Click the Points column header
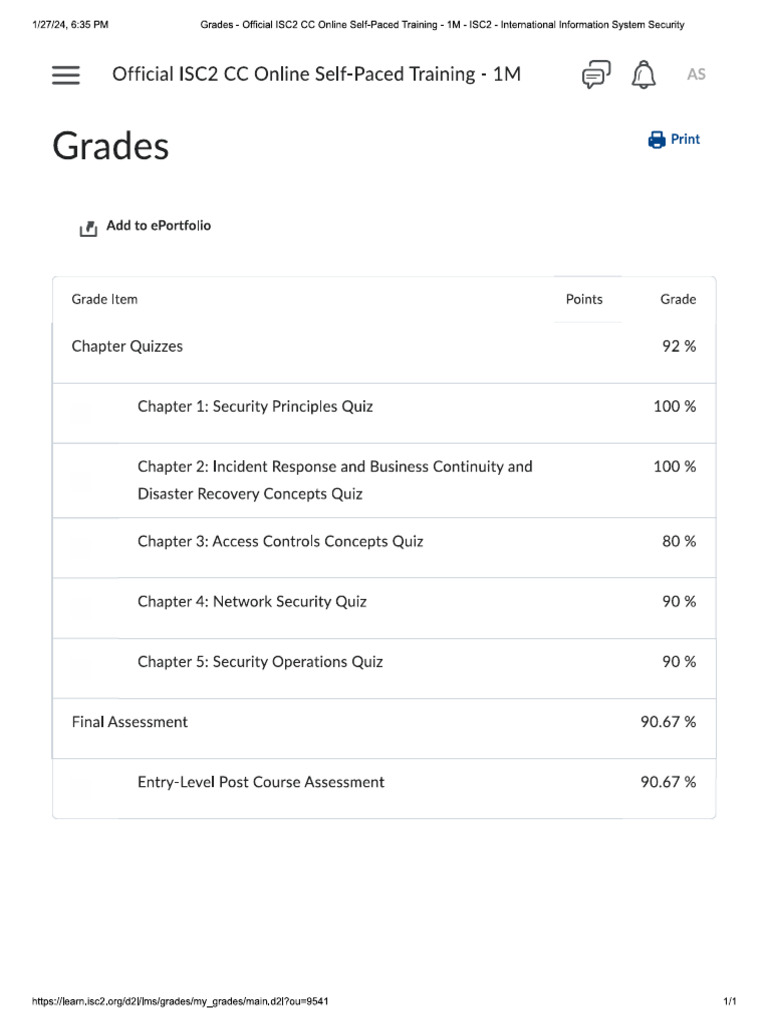This screenshot has width=768, height=1024. pyautogui.click(x=584, y=299)
